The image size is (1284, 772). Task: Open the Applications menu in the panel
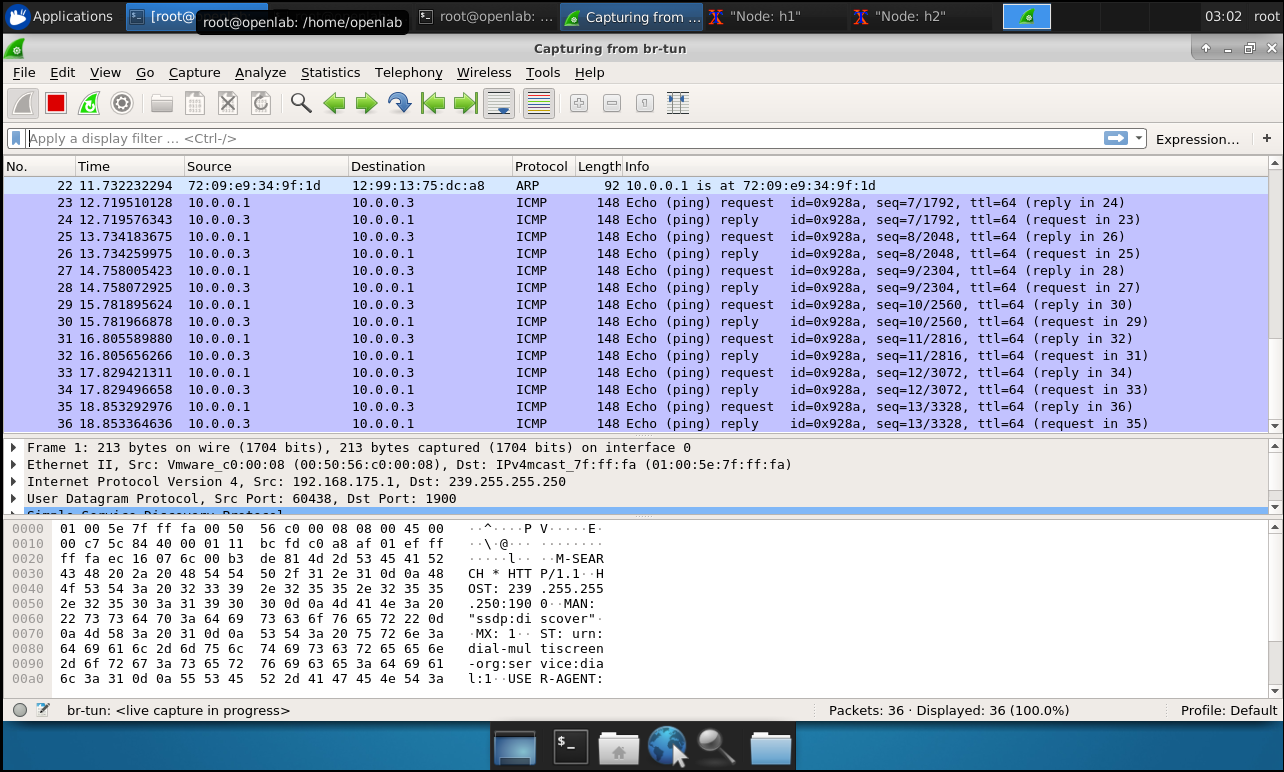coord(60,16)
